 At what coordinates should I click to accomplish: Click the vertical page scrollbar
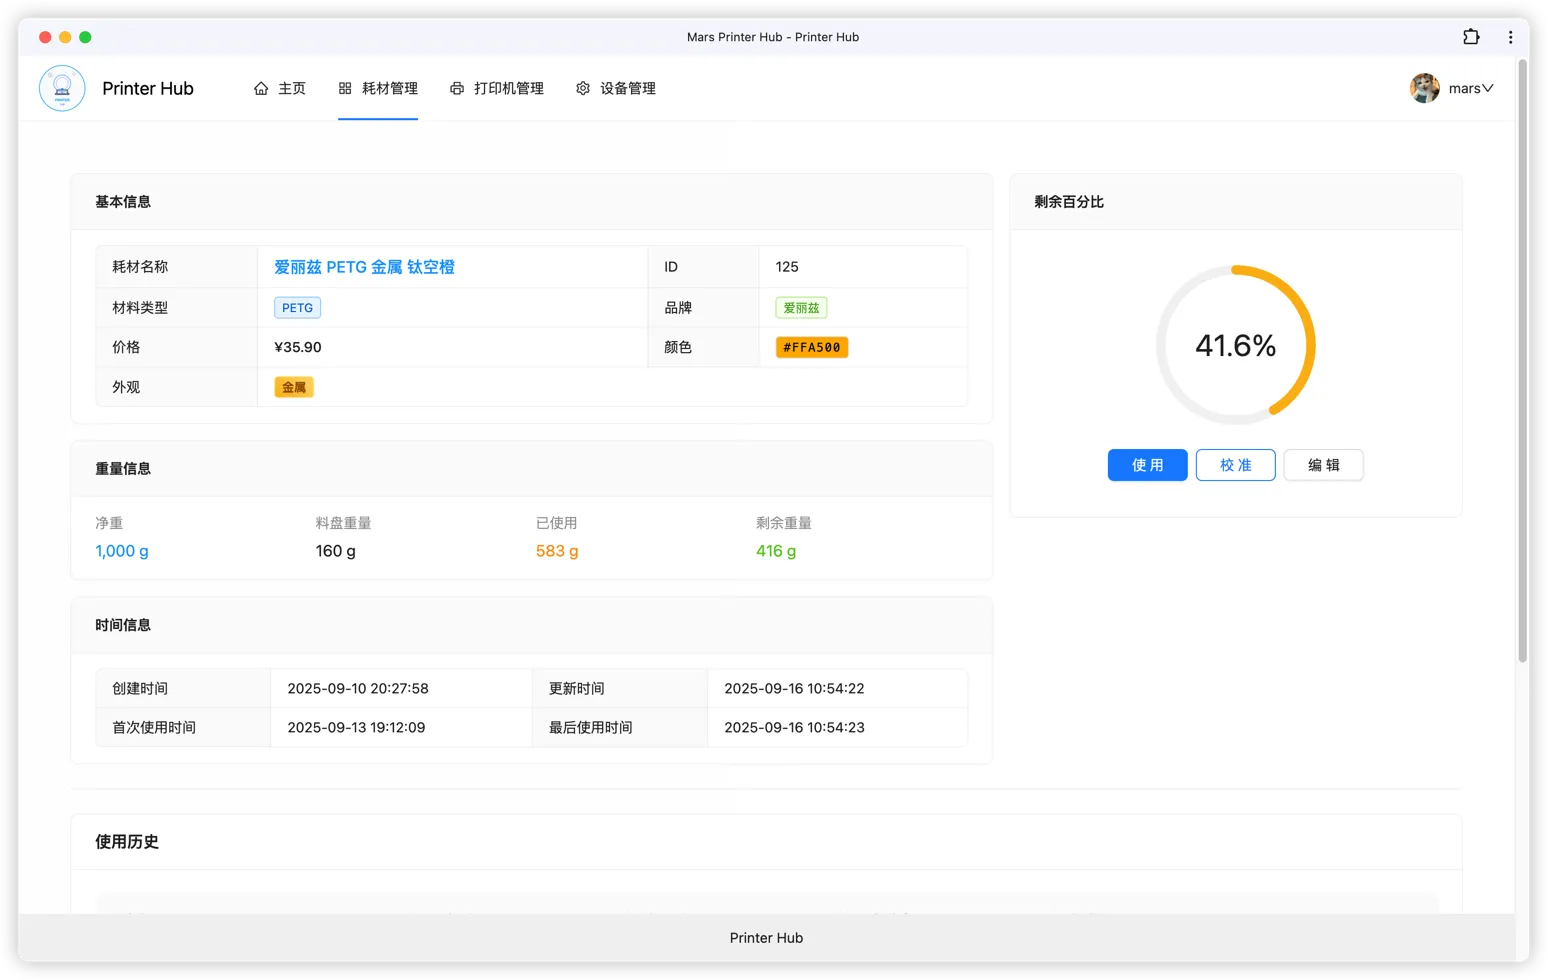point(1522,360)
